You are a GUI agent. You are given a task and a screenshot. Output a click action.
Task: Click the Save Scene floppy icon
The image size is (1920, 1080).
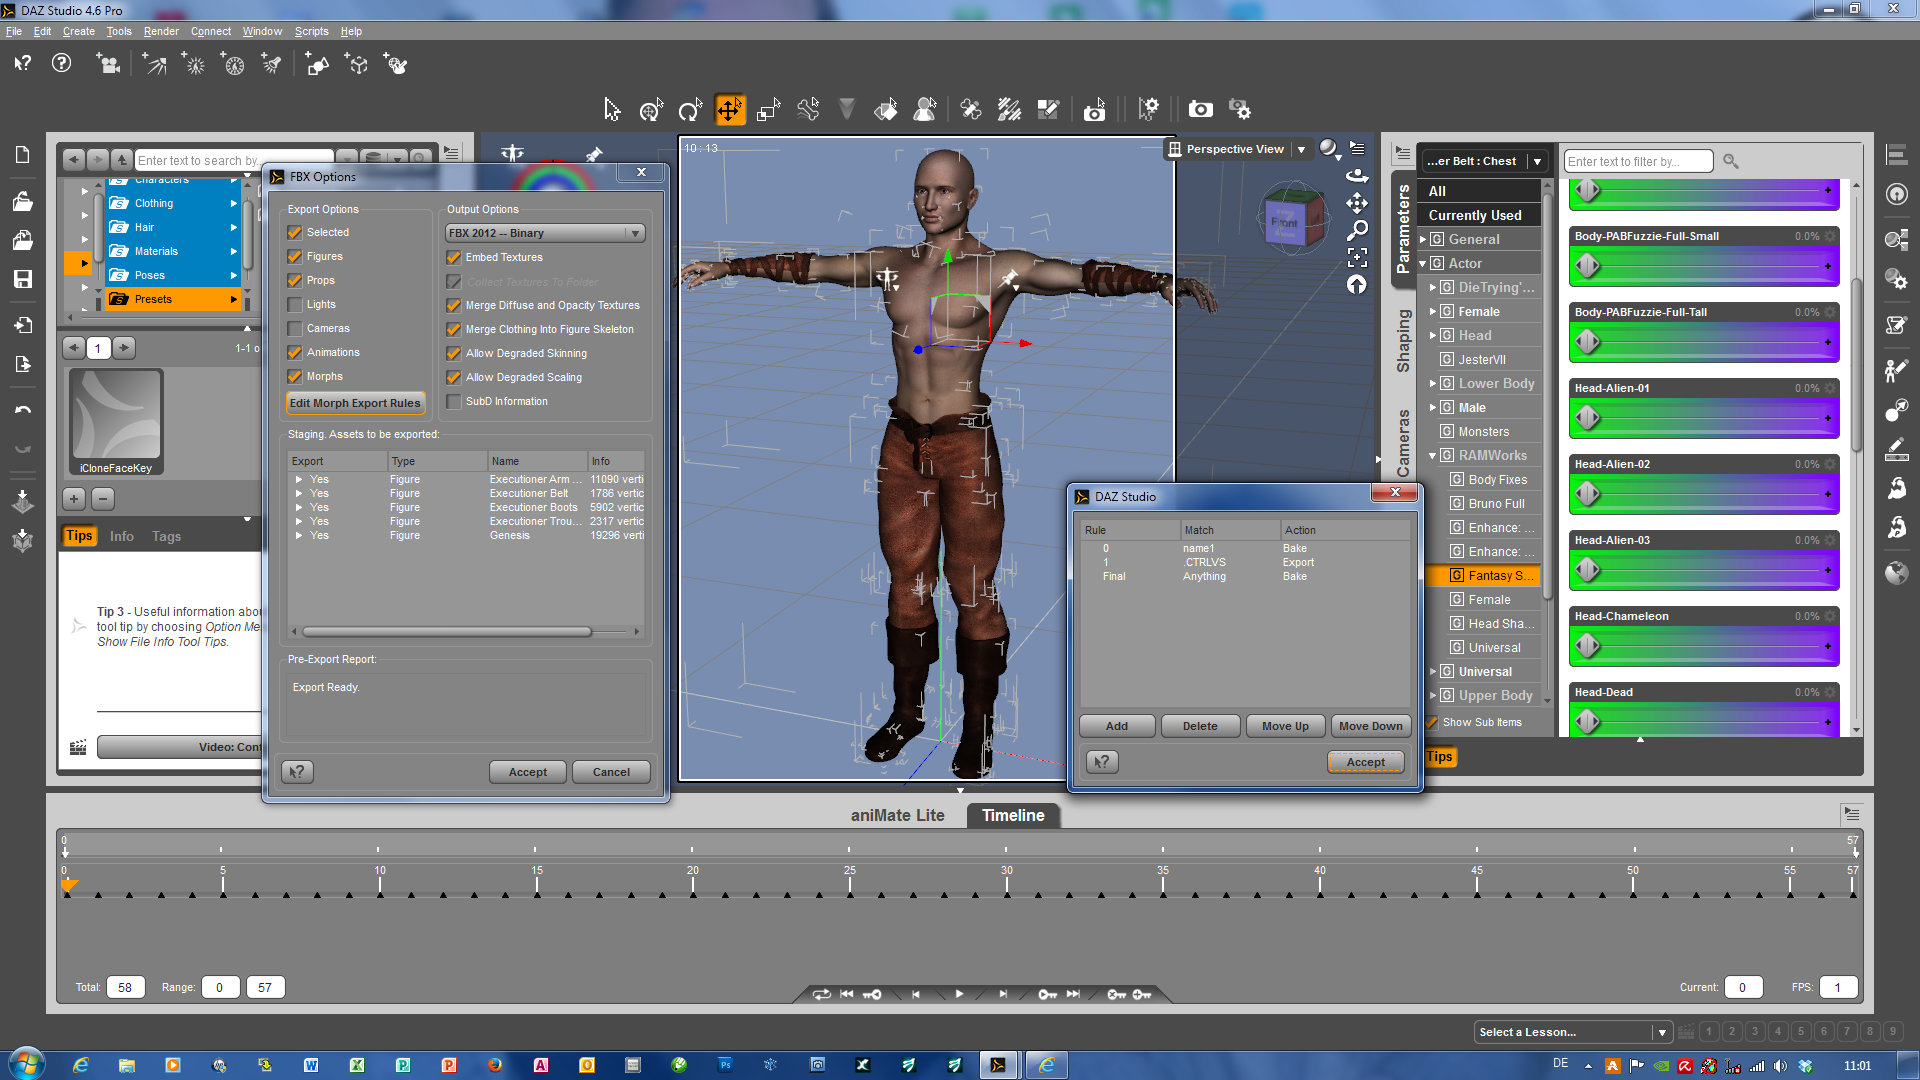(x=22, y=279)
